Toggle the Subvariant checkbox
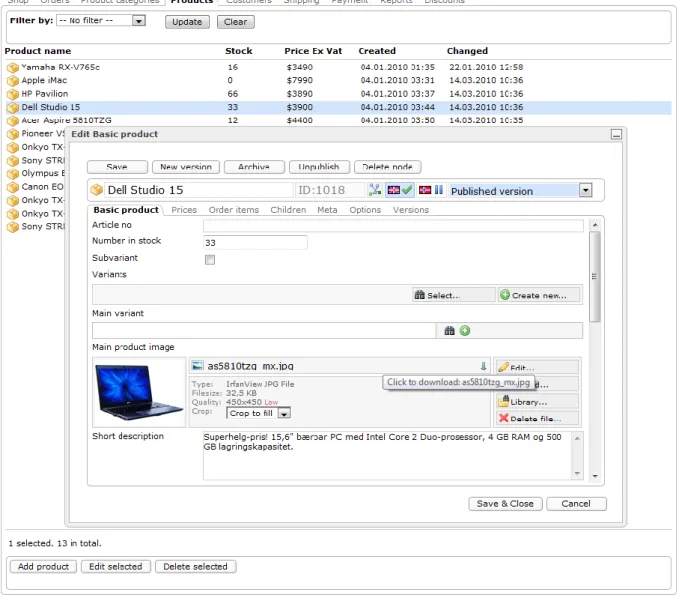 point(210,259)
